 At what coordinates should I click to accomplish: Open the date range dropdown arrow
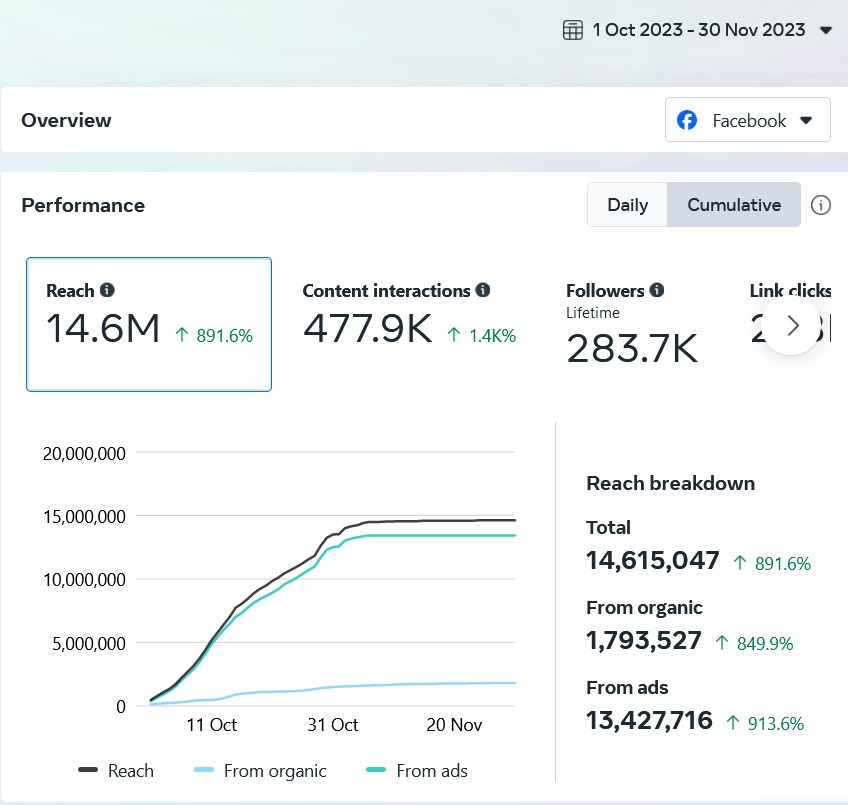[826, 30]
